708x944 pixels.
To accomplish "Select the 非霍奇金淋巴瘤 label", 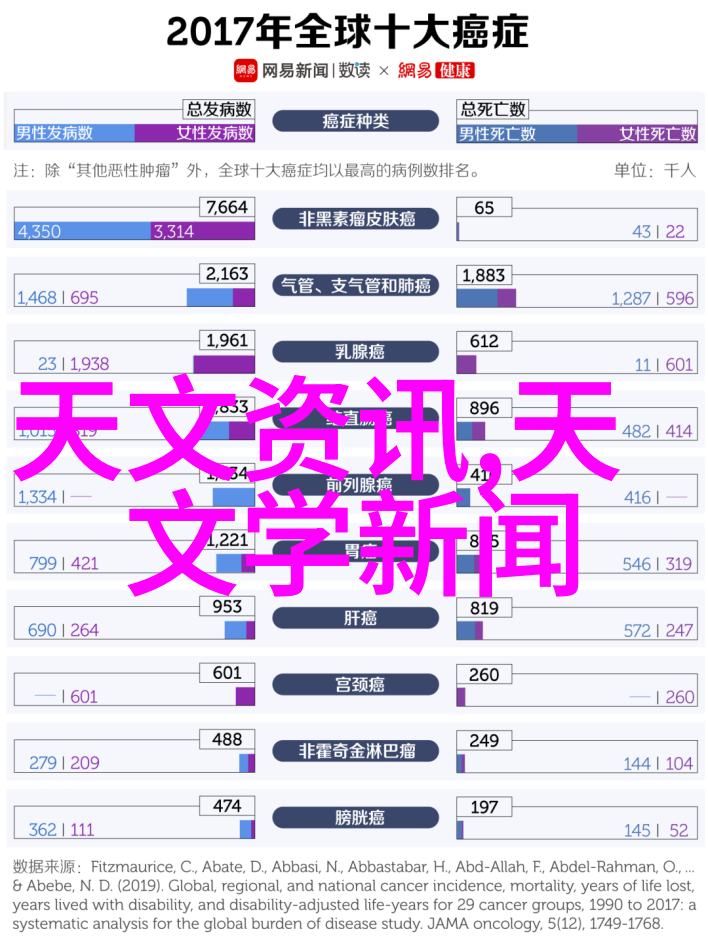I will (356, 751).
